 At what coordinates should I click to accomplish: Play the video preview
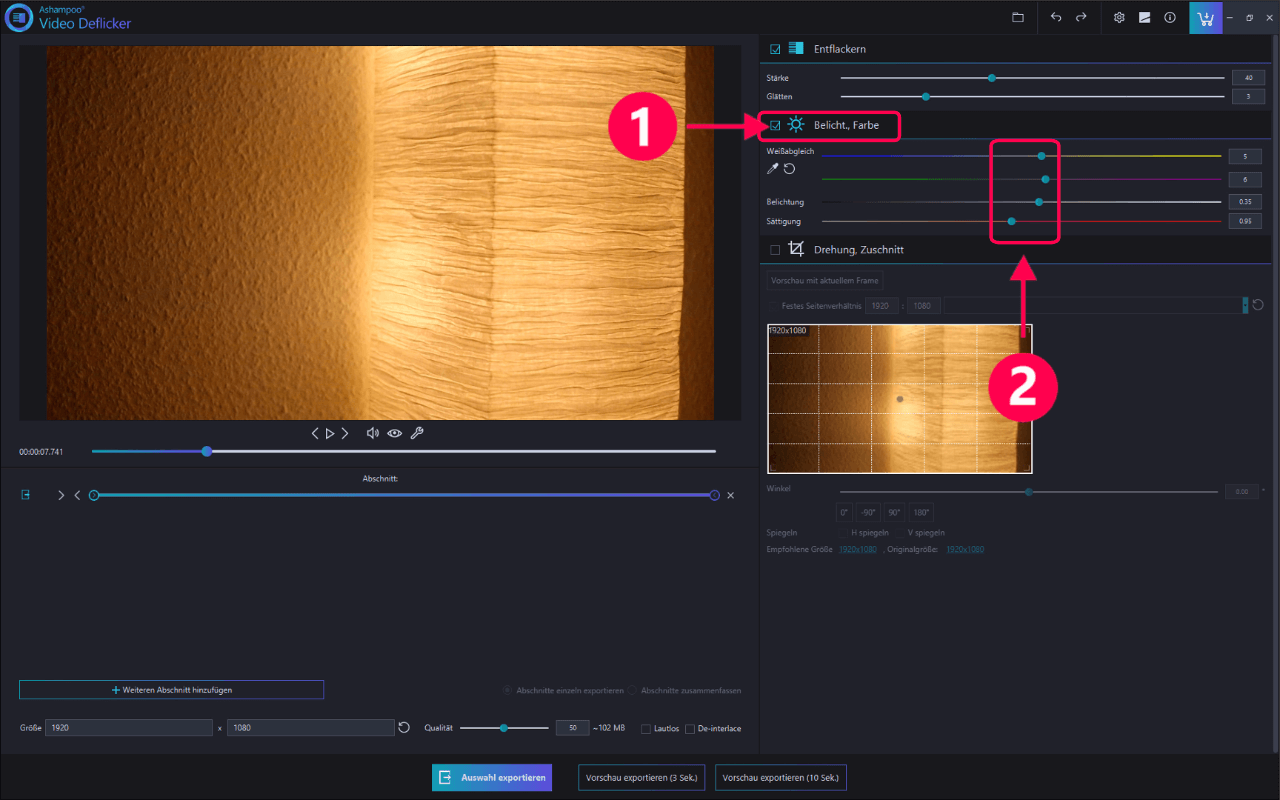[x=330, y=433]
